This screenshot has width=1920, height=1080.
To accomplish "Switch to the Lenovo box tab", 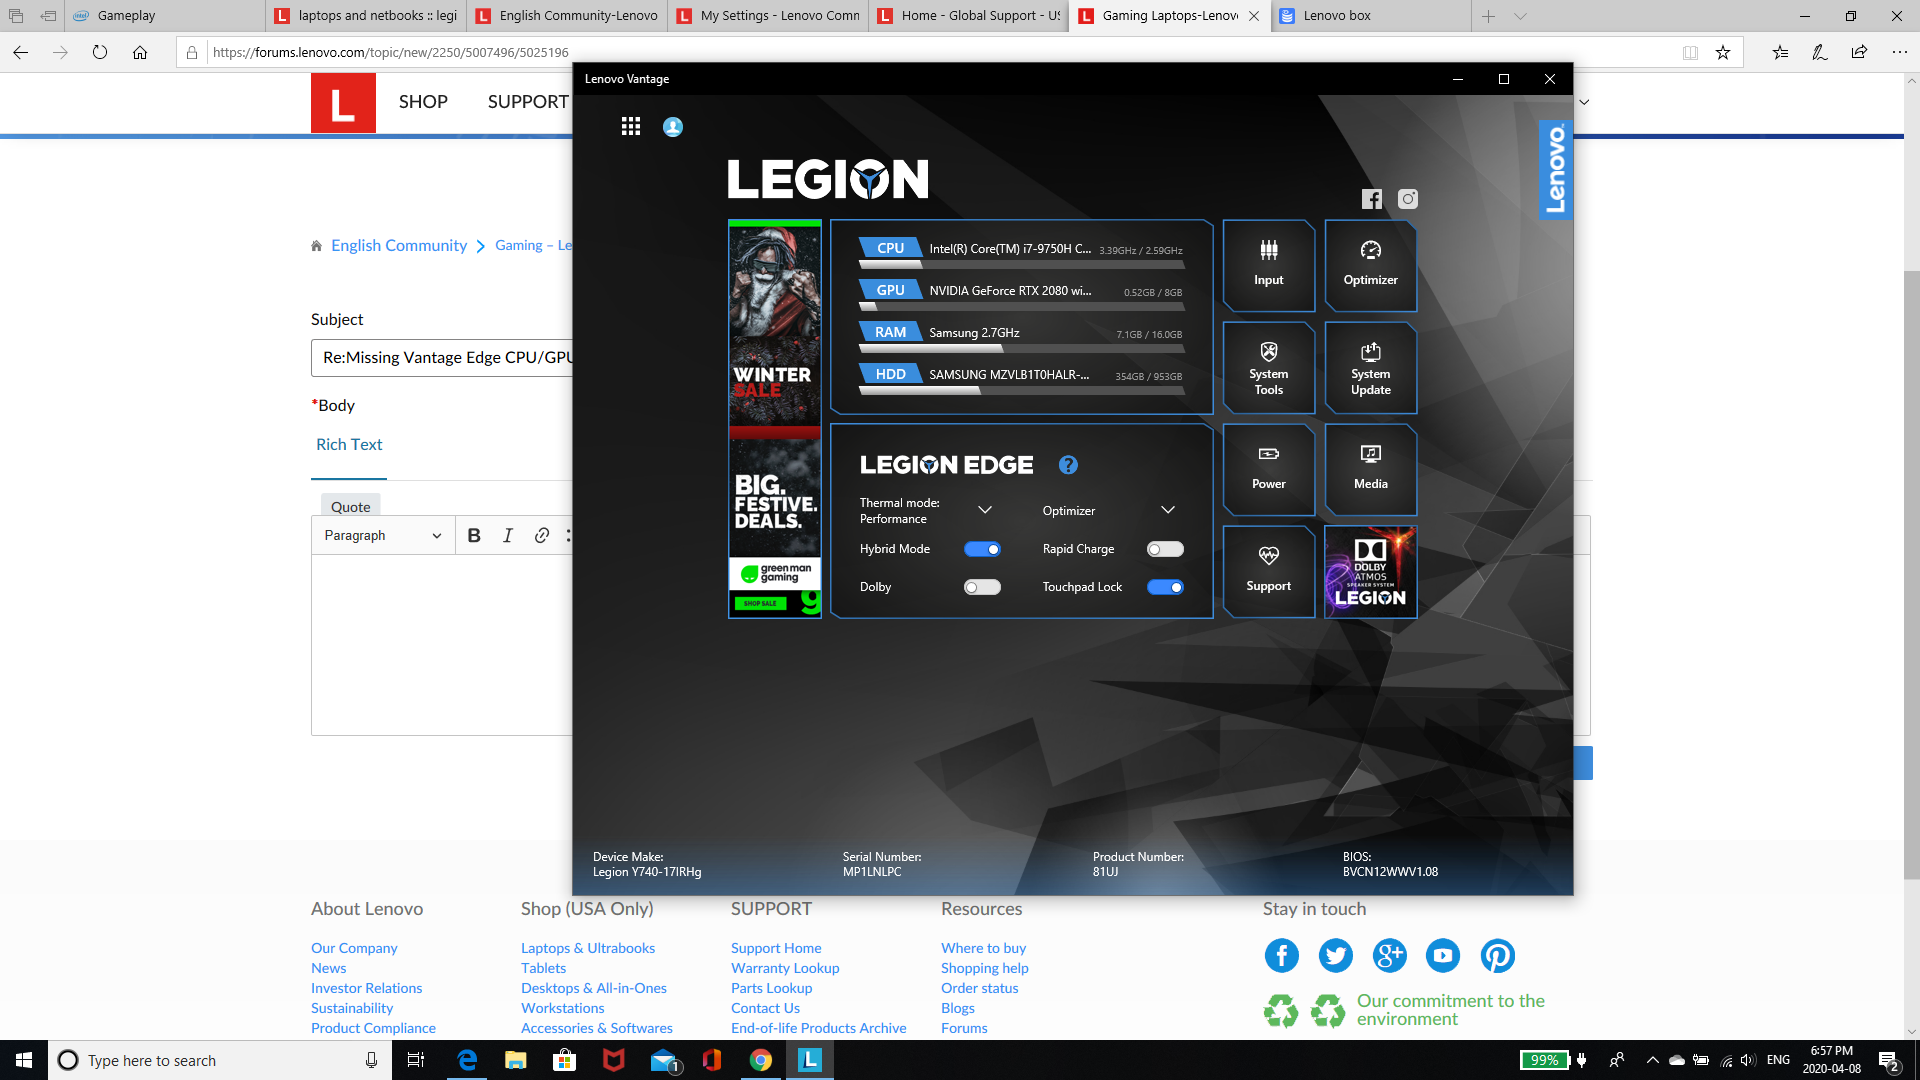I will click(1371, 16).
